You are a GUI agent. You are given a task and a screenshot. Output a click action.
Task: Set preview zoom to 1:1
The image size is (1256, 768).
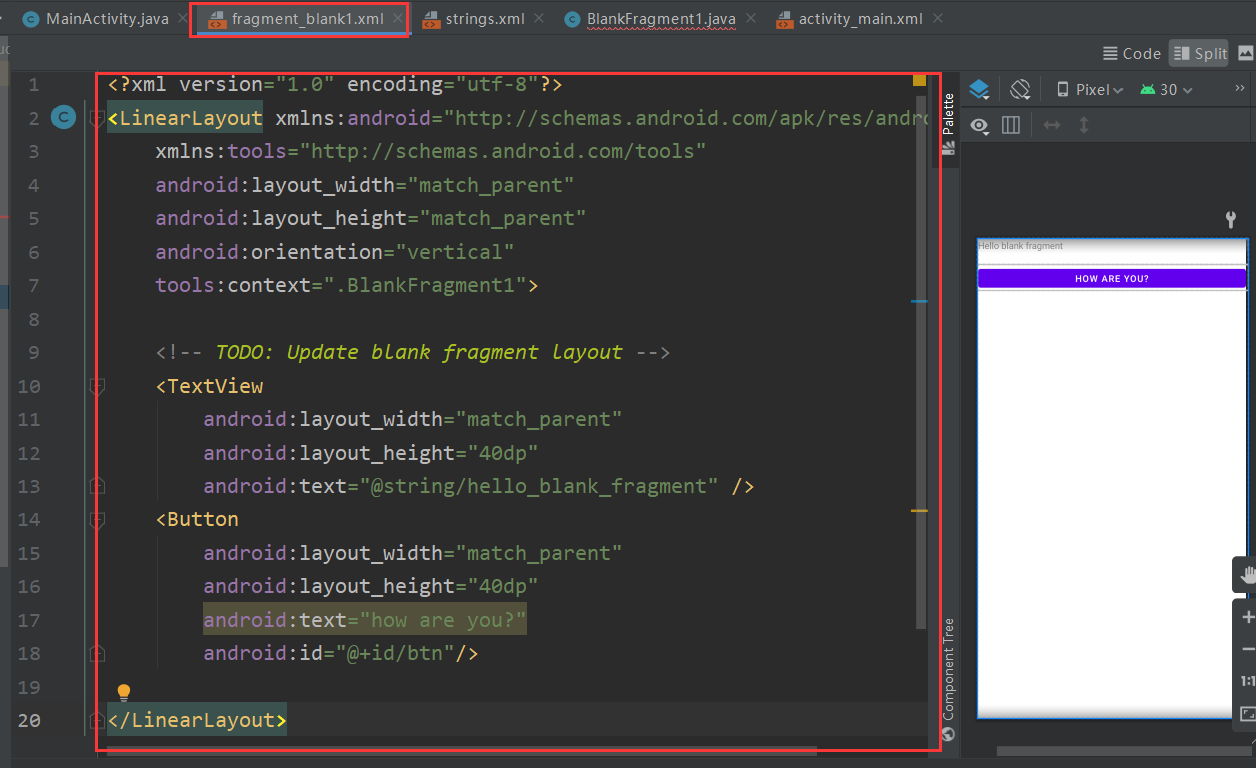coord(1247,682)
